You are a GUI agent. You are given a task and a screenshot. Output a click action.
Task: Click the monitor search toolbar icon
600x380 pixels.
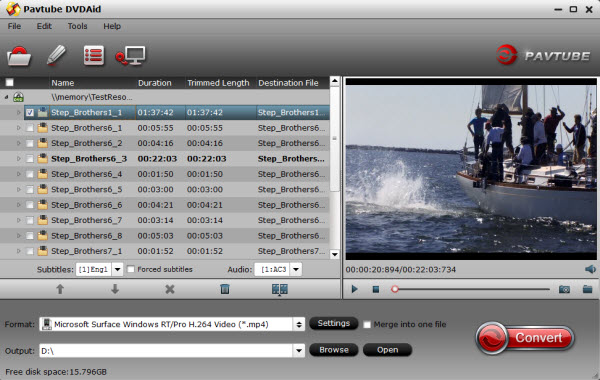(x=130, y=56)
